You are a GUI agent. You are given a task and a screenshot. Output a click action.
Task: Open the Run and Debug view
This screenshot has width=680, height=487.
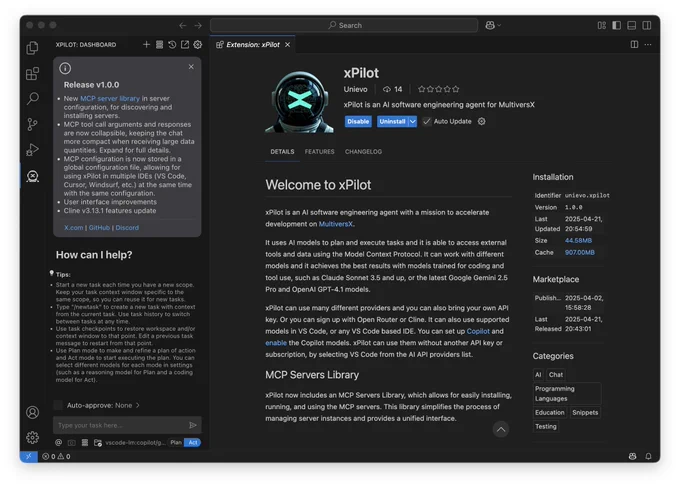(x=33, y=150)
